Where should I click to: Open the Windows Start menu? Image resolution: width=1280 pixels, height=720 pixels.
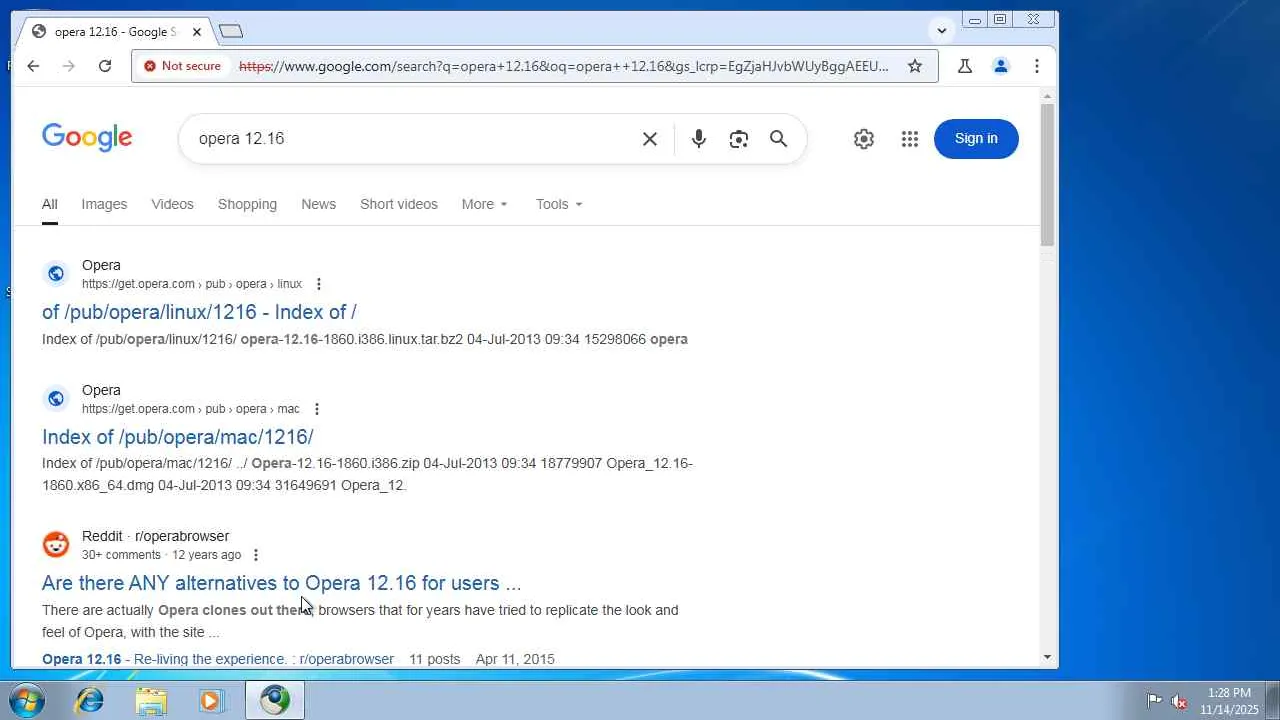click(26, 700)
